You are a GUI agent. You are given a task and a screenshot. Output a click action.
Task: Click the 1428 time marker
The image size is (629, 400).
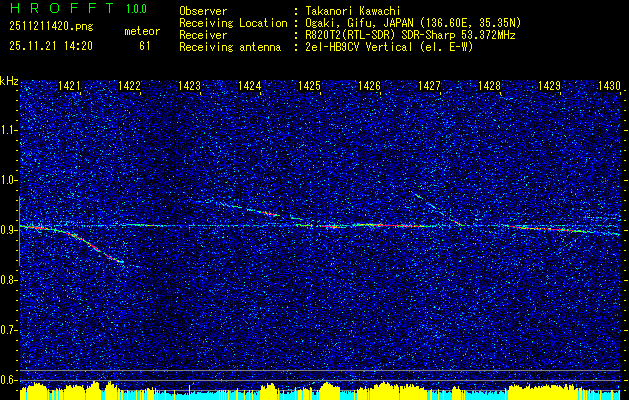[489, 85]
